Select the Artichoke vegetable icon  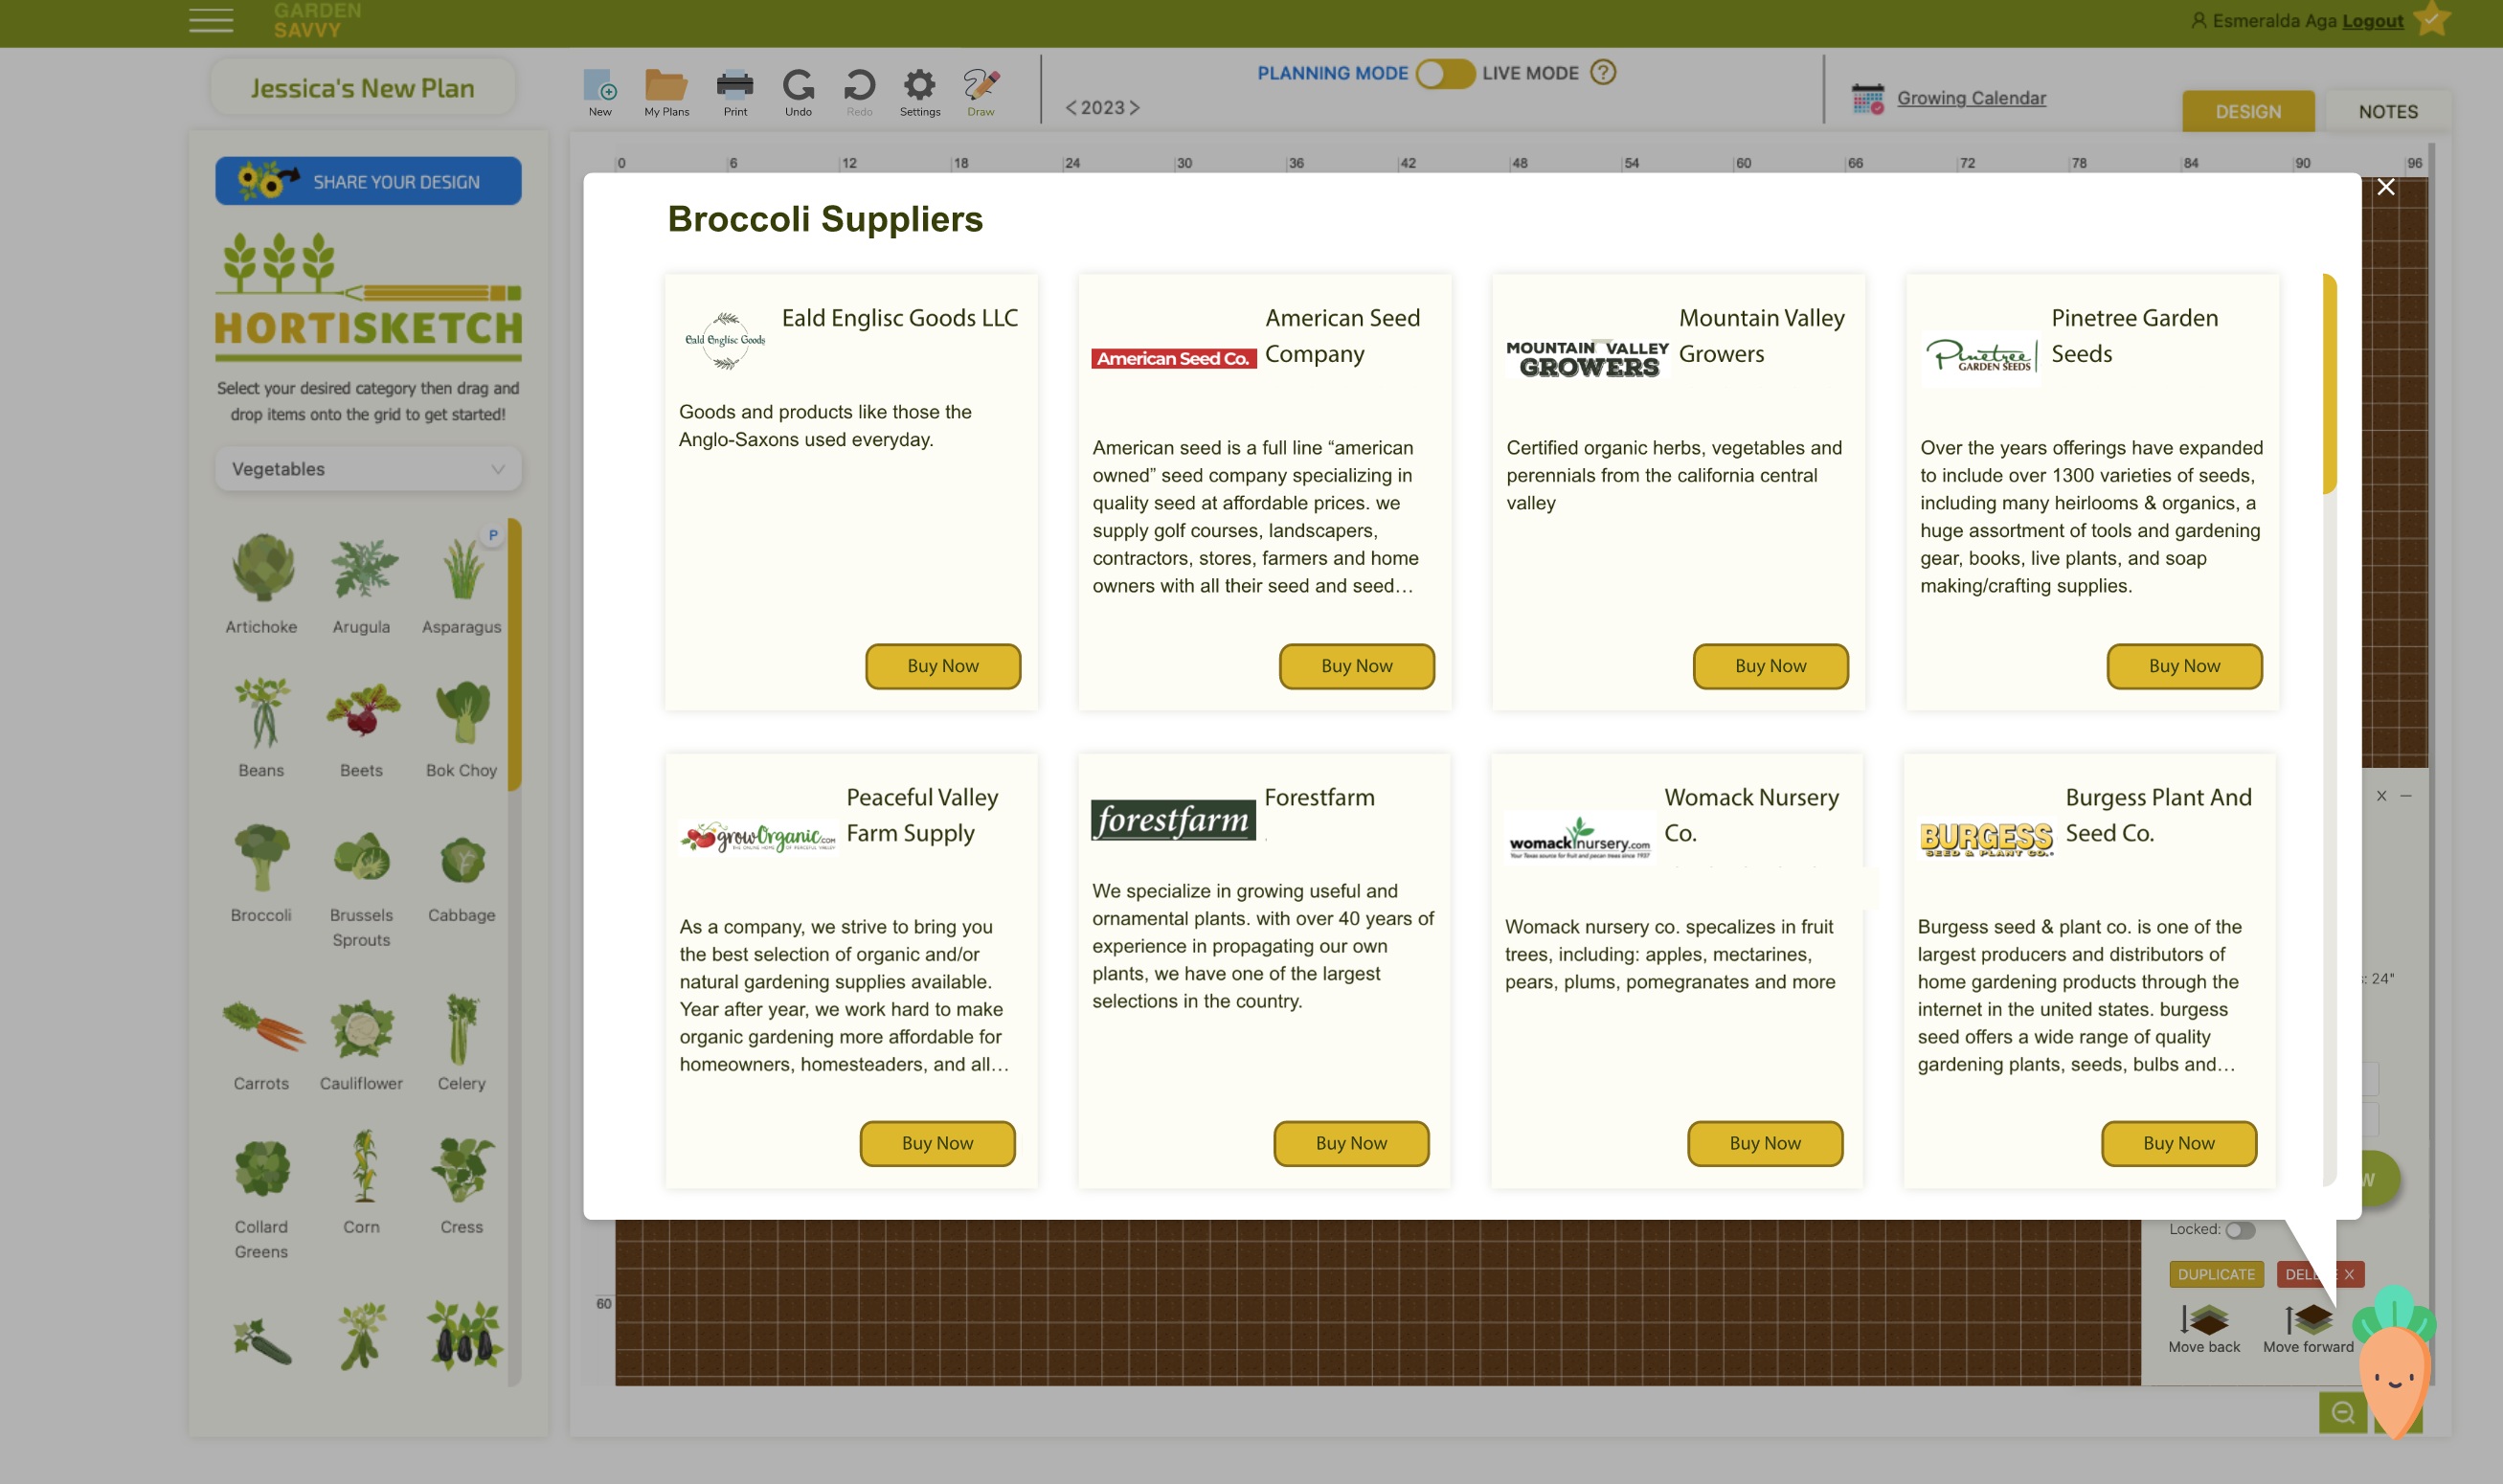[x=263, y=567]
